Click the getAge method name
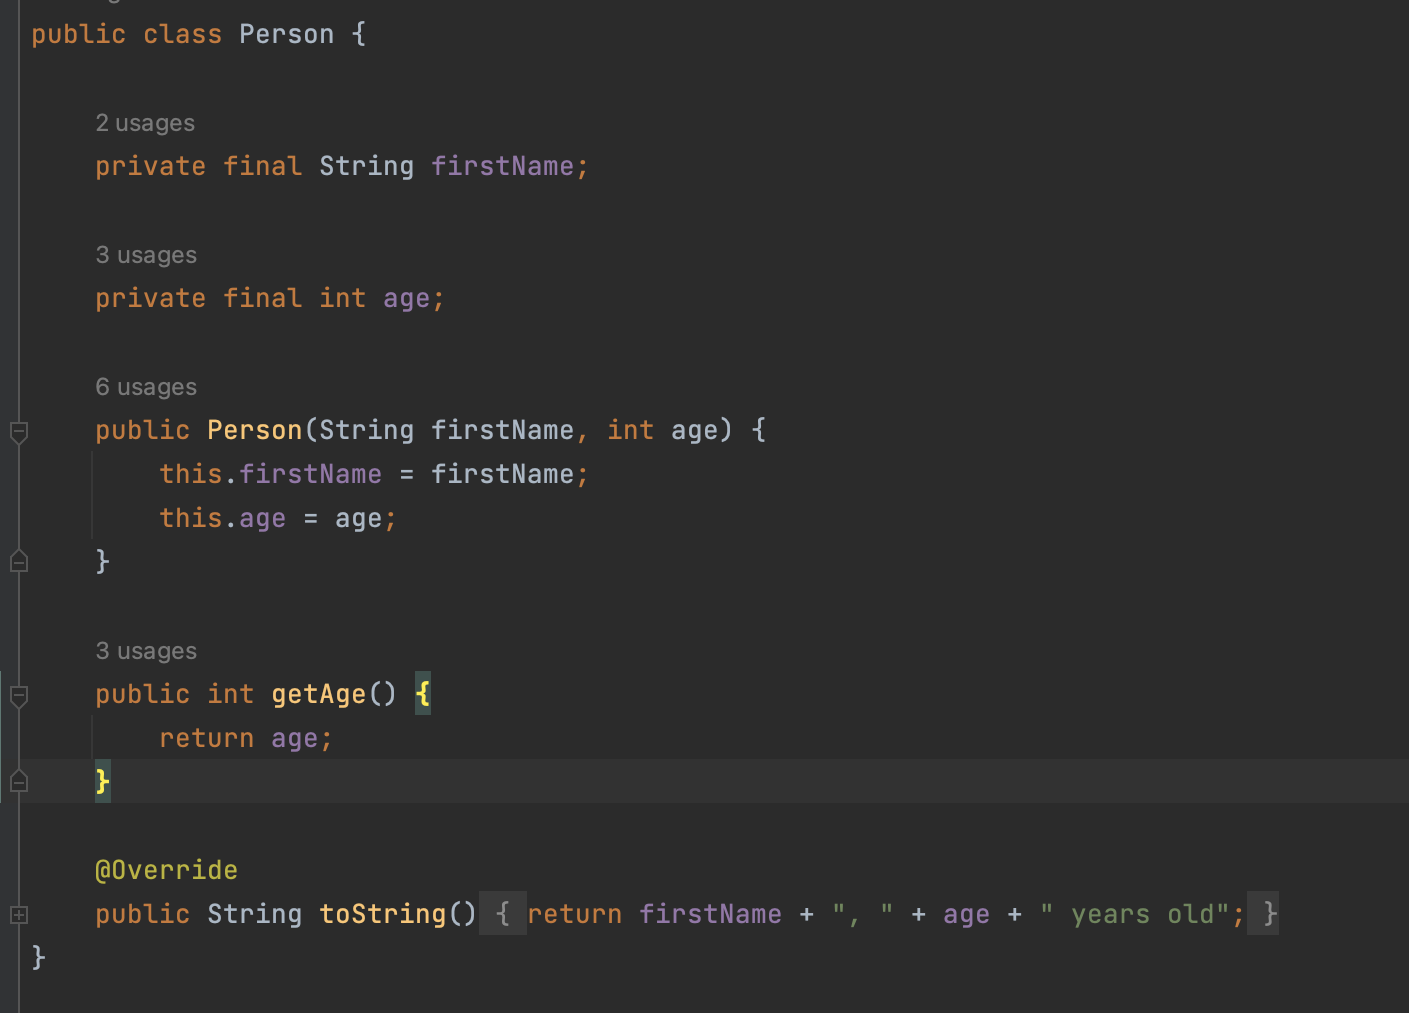The image size is (1409, 1013). [x=319, y=694]
